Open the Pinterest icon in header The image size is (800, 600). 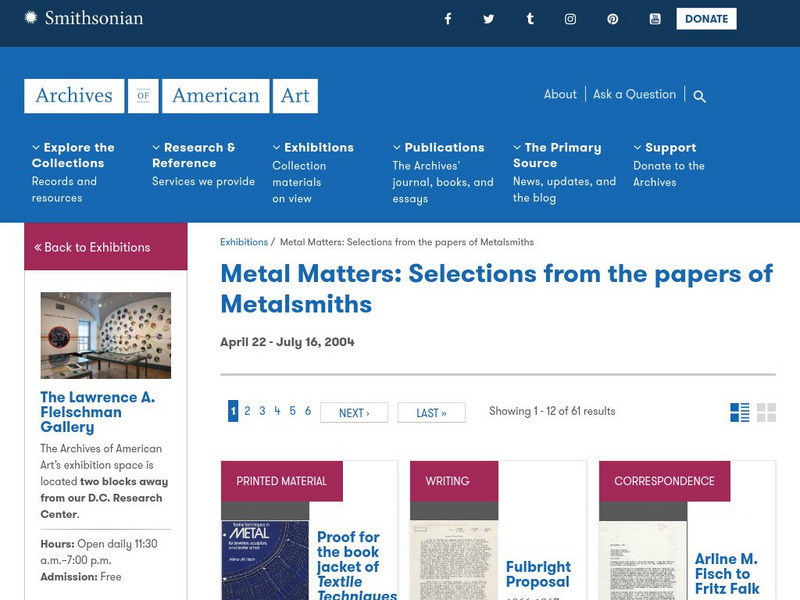click(612, 19)
